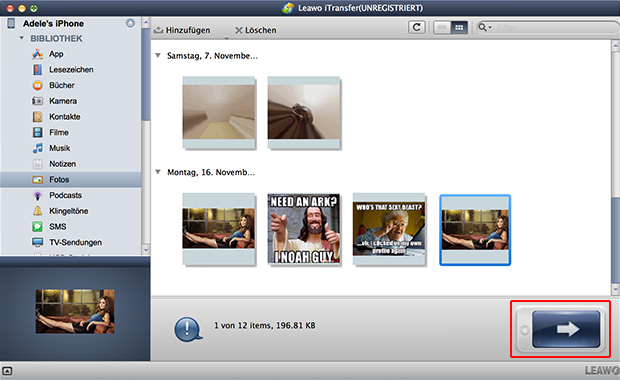The width and height of the screenshot is (620, 380).
Task: Open the Notizen notepad icon
Action: point(38,164)
